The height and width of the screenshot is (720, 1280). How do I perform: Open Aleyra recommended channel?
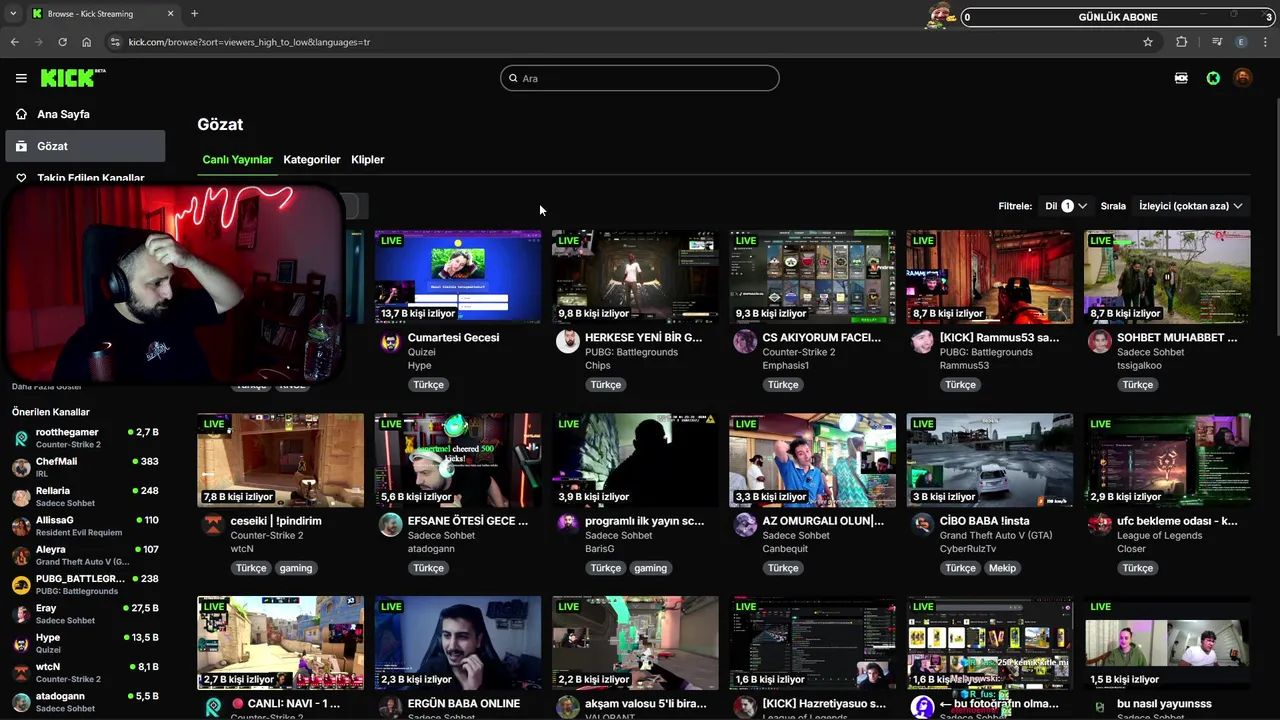[x=85, y=555]
